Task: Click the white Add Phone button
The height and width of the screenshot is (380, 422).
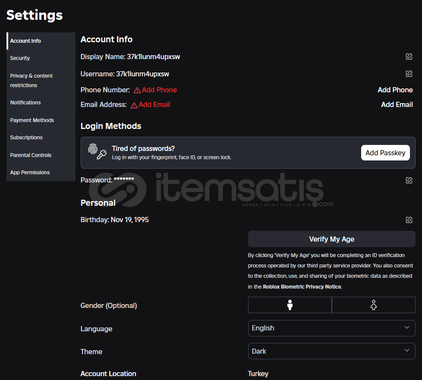Action: pyautogui.click(x=395, y=90)
